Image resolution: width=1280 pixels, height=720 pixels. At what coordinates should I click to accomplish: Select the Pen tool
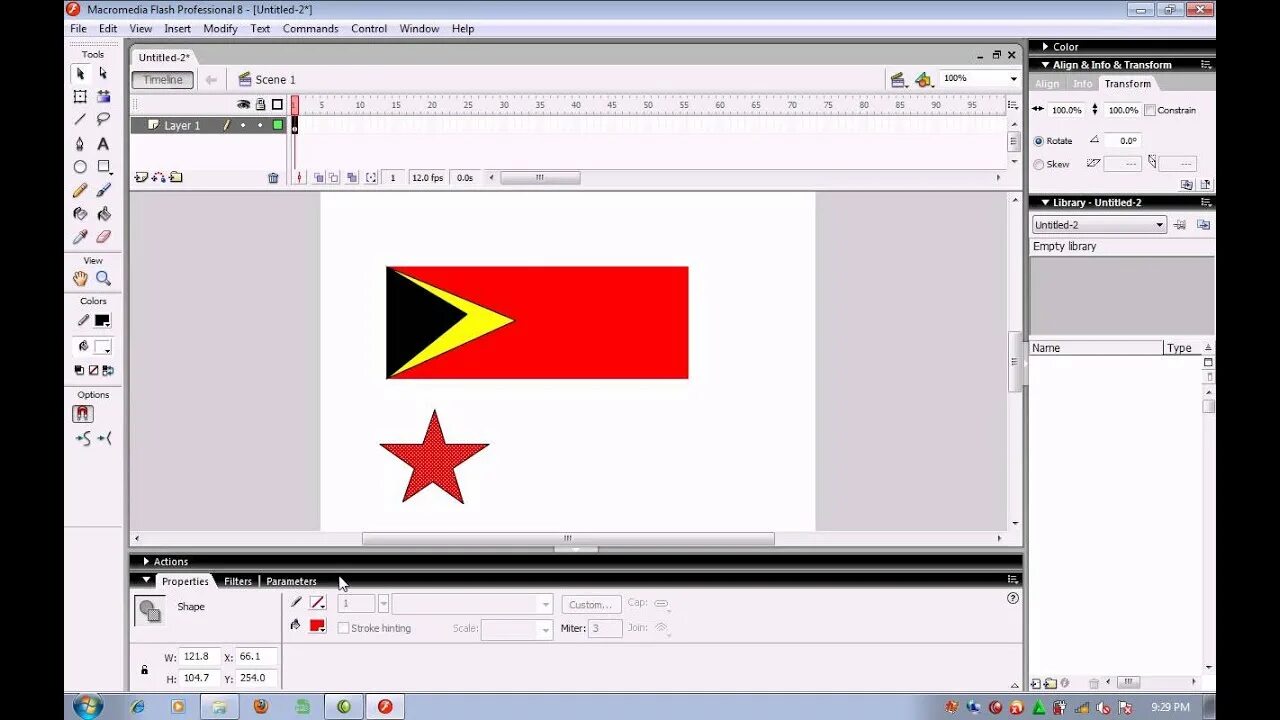click(x=80, y=143)
